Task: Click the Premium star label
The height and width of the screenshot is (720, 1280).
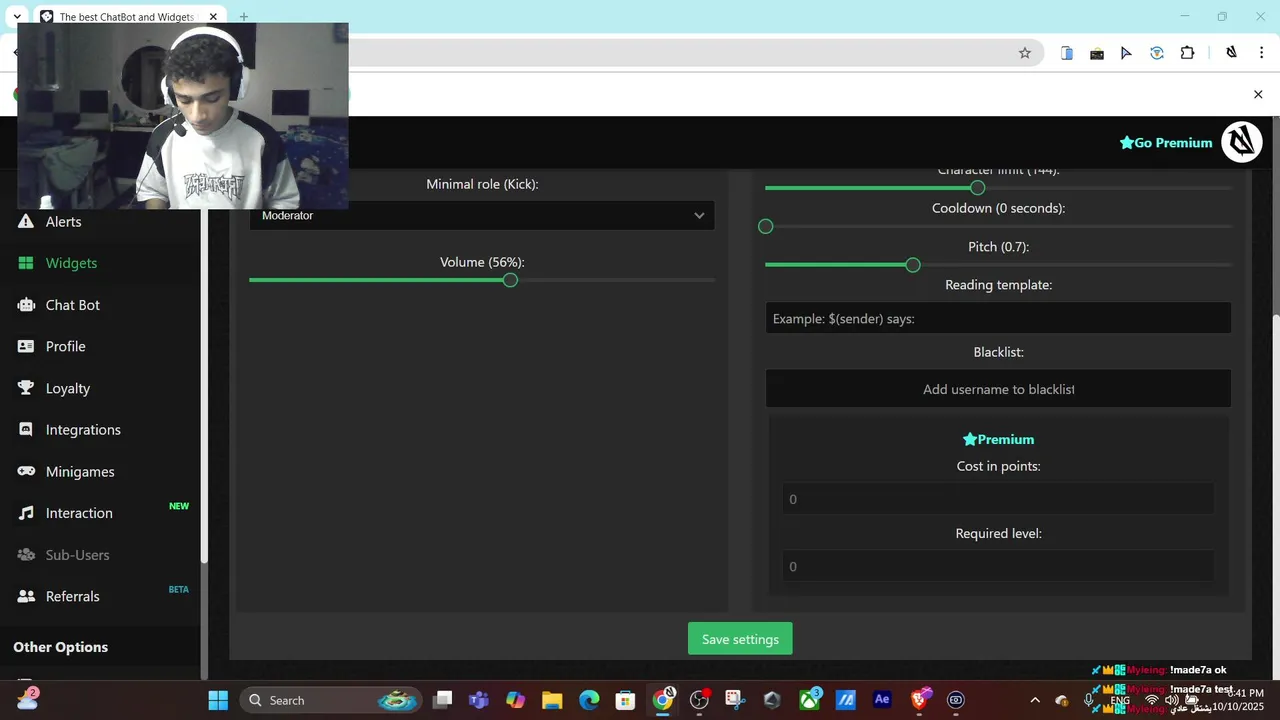Action: [998, 439]
